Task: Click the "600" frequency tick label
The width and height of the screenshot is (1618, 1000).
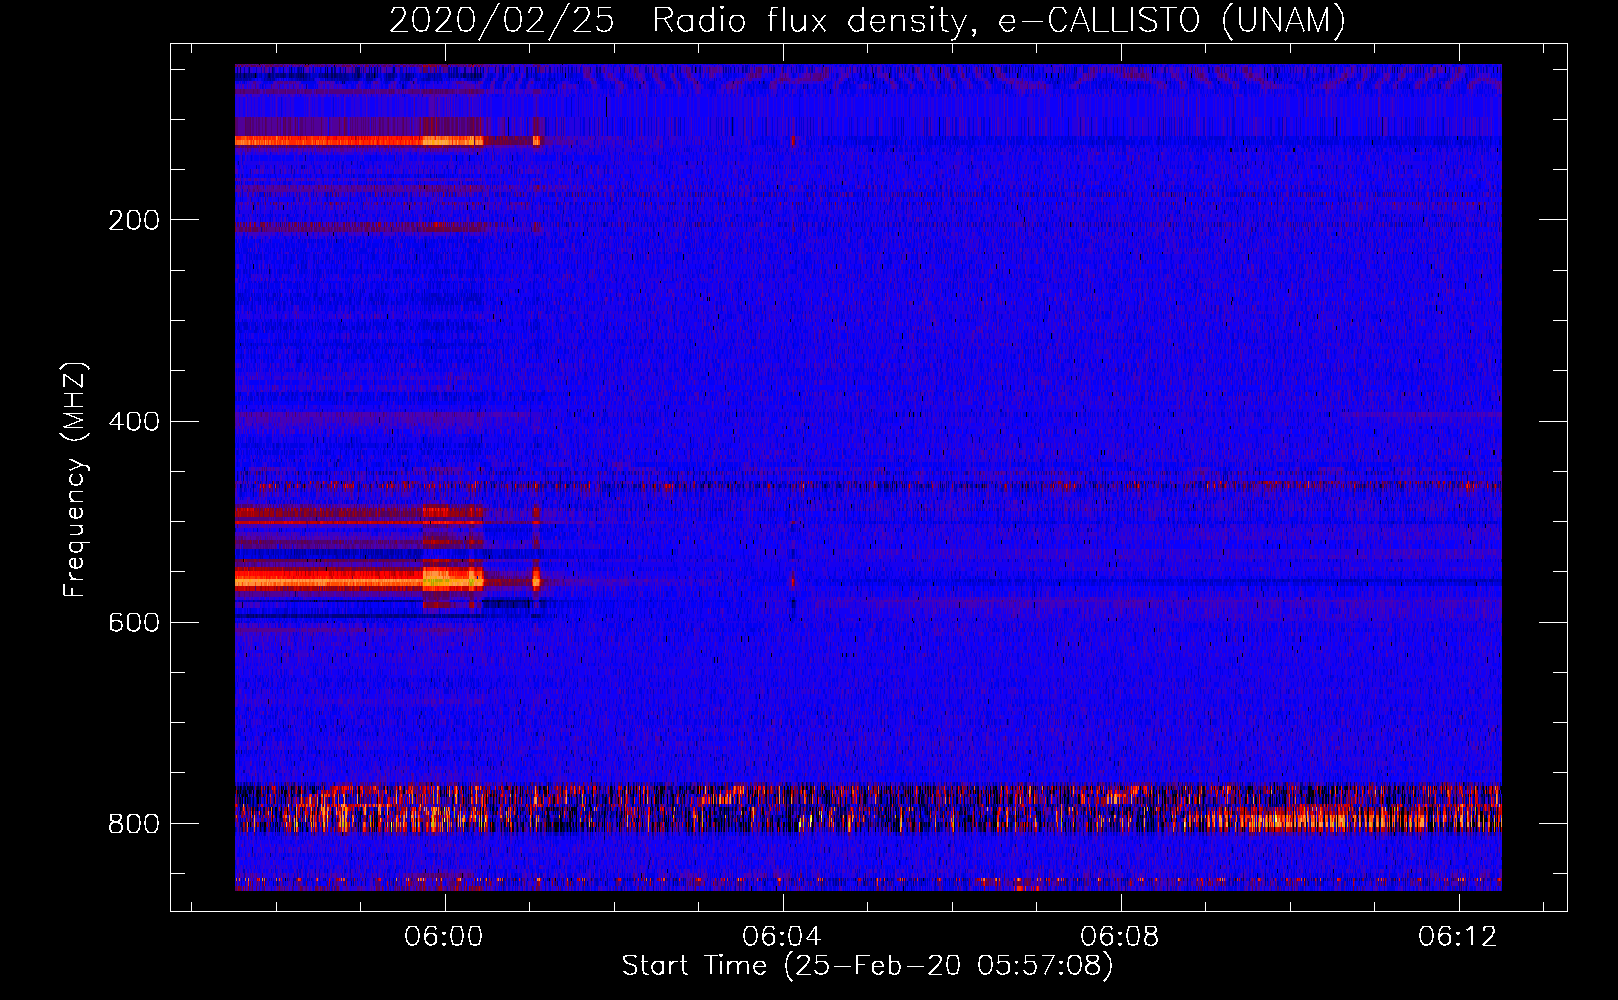Action: coord(134,622)
